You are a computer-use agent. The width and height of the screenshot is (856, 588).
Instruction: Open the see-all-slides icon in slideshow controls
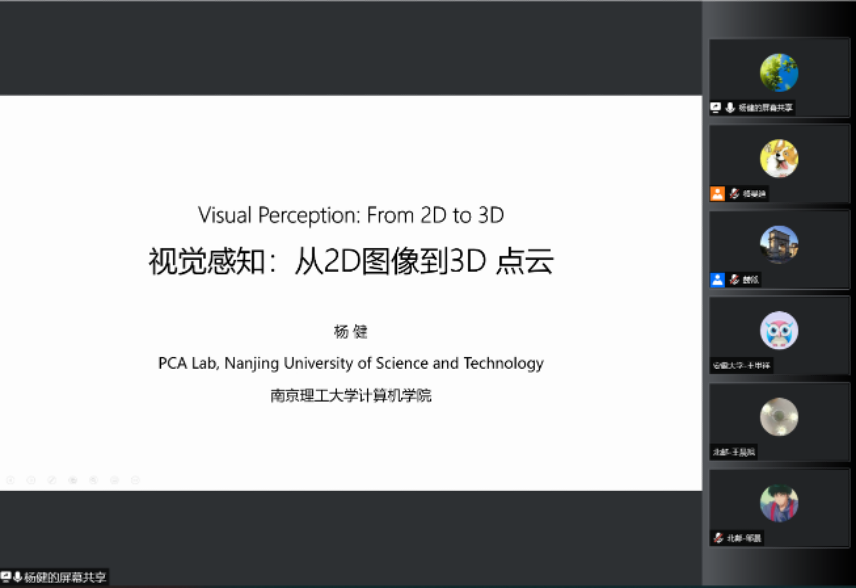[x=73, y=480]
